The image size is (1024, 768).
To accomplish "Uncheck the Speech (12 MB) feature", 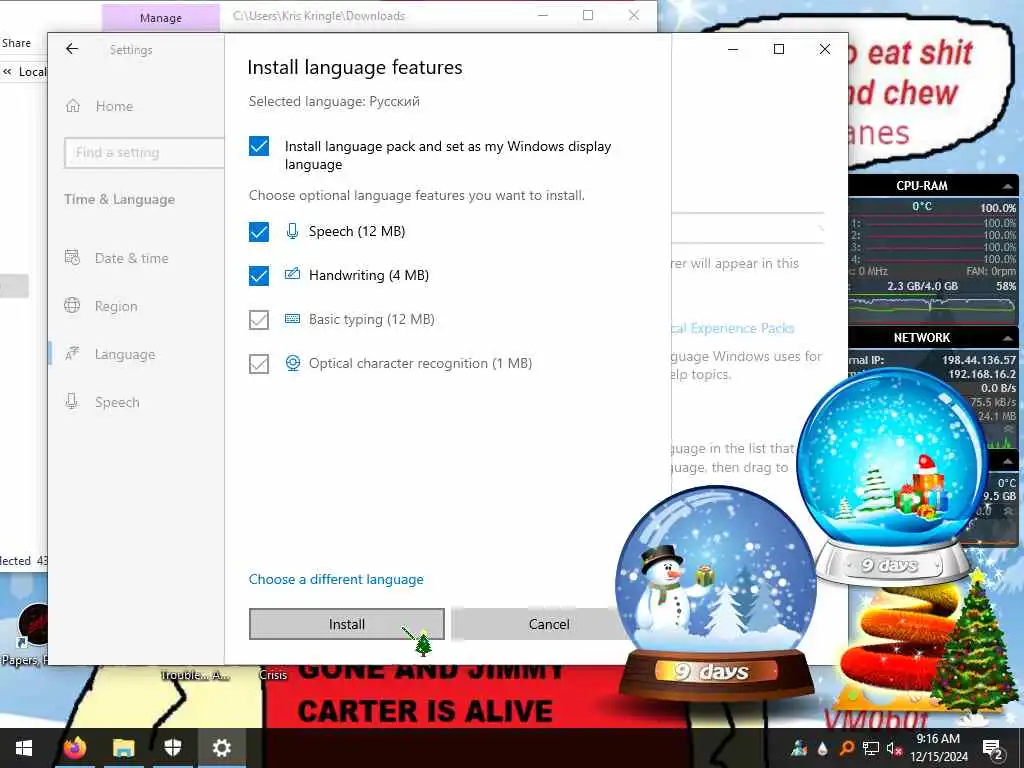I will (259, 231).
